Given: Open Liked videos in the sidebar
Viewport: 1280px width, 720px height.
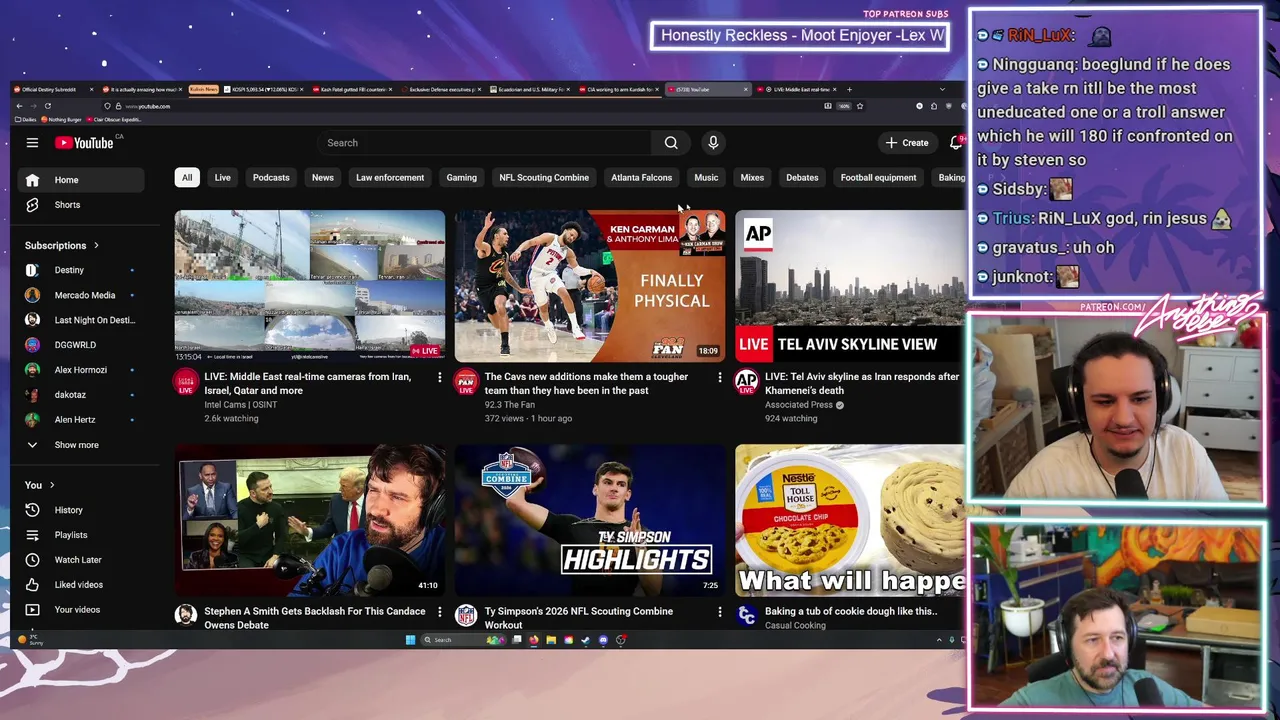Looking at the screenshot, I should point(81,585).
